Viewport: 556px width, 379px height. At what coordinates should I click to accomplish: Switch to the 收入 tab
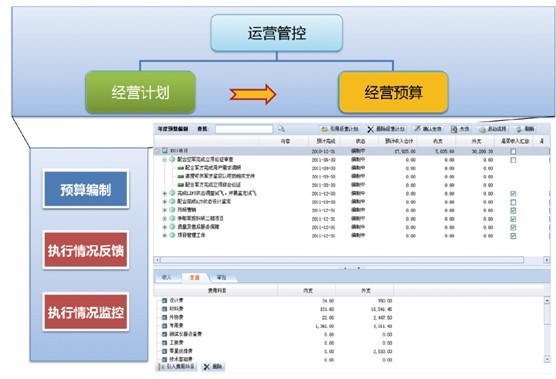[x=166, y=278]
